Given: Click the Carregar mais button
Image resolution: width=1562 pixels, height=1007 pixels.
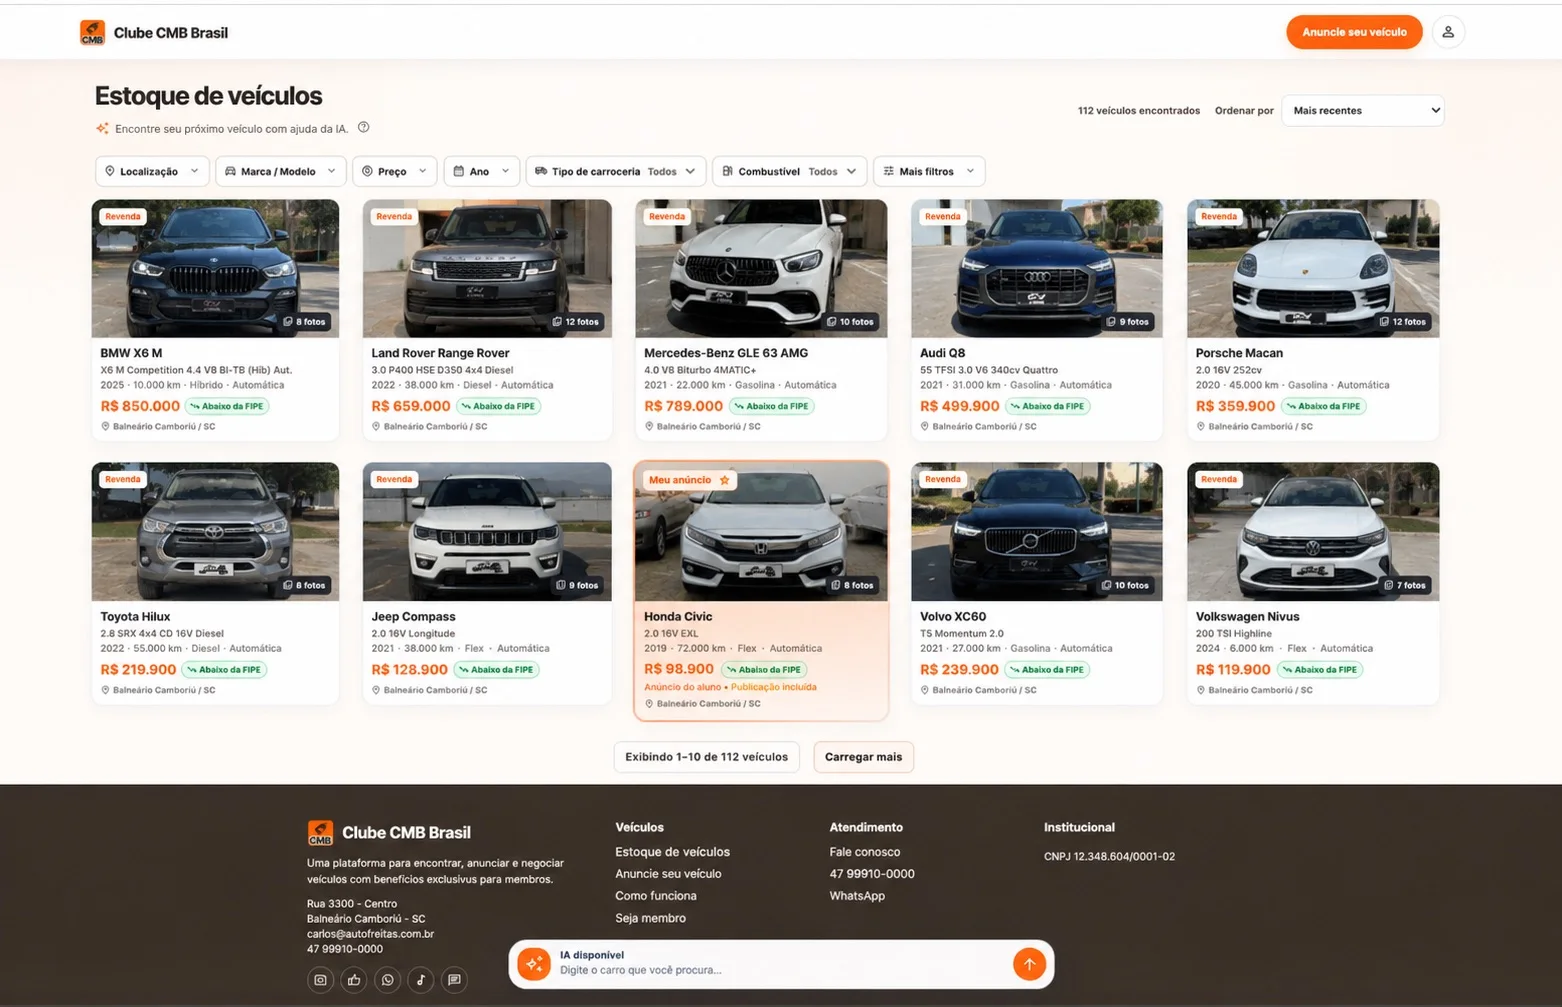Looking at the screenshot, I should click(x=863, y=757).
